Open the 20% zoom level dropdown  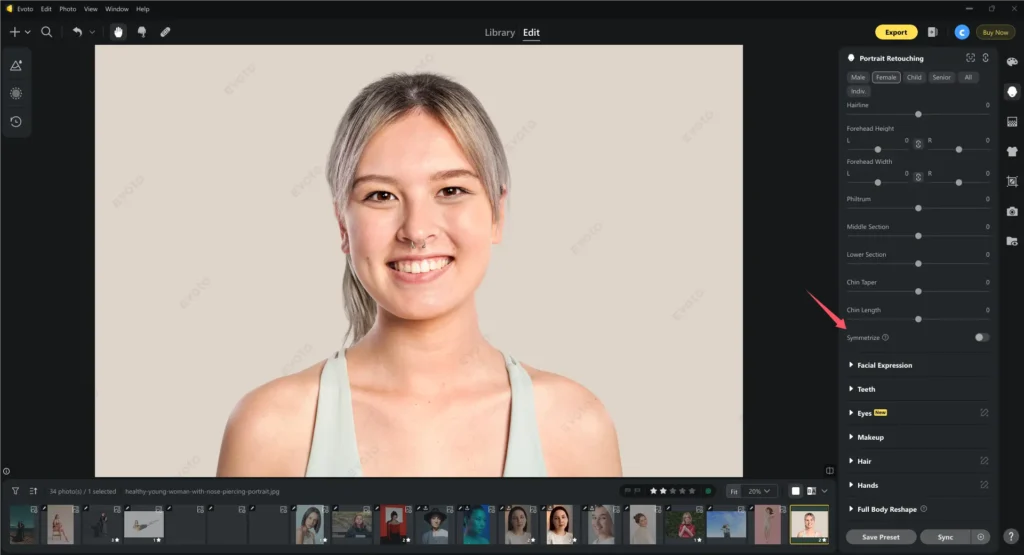pos(761,491)
